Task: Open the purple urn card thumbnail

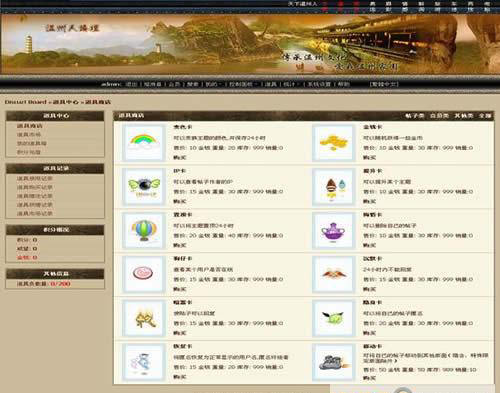Action: click(333, 231)
